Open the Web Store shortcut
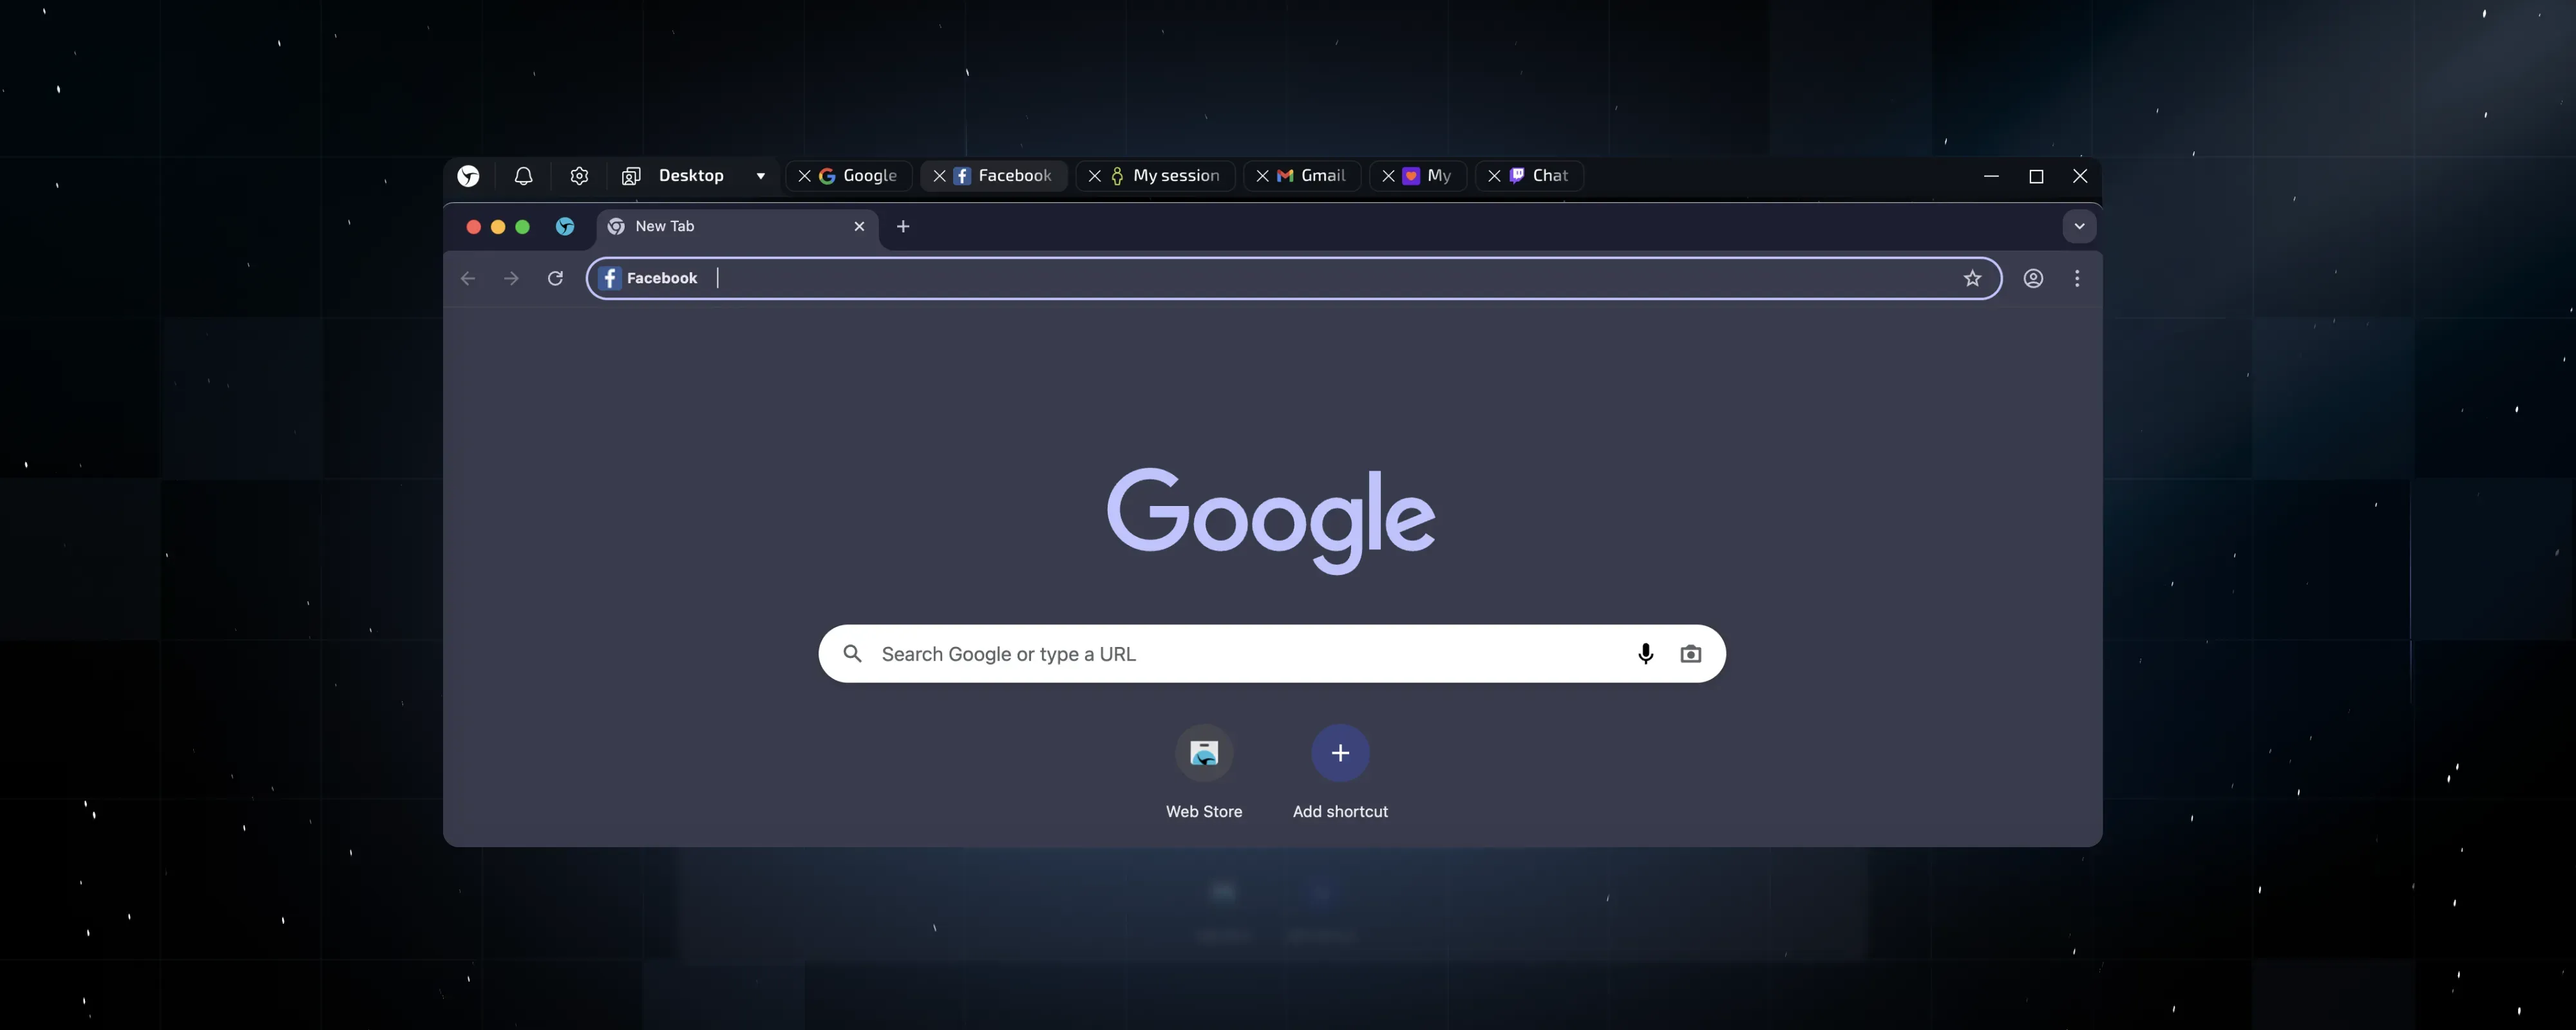 coord(1203,753)
